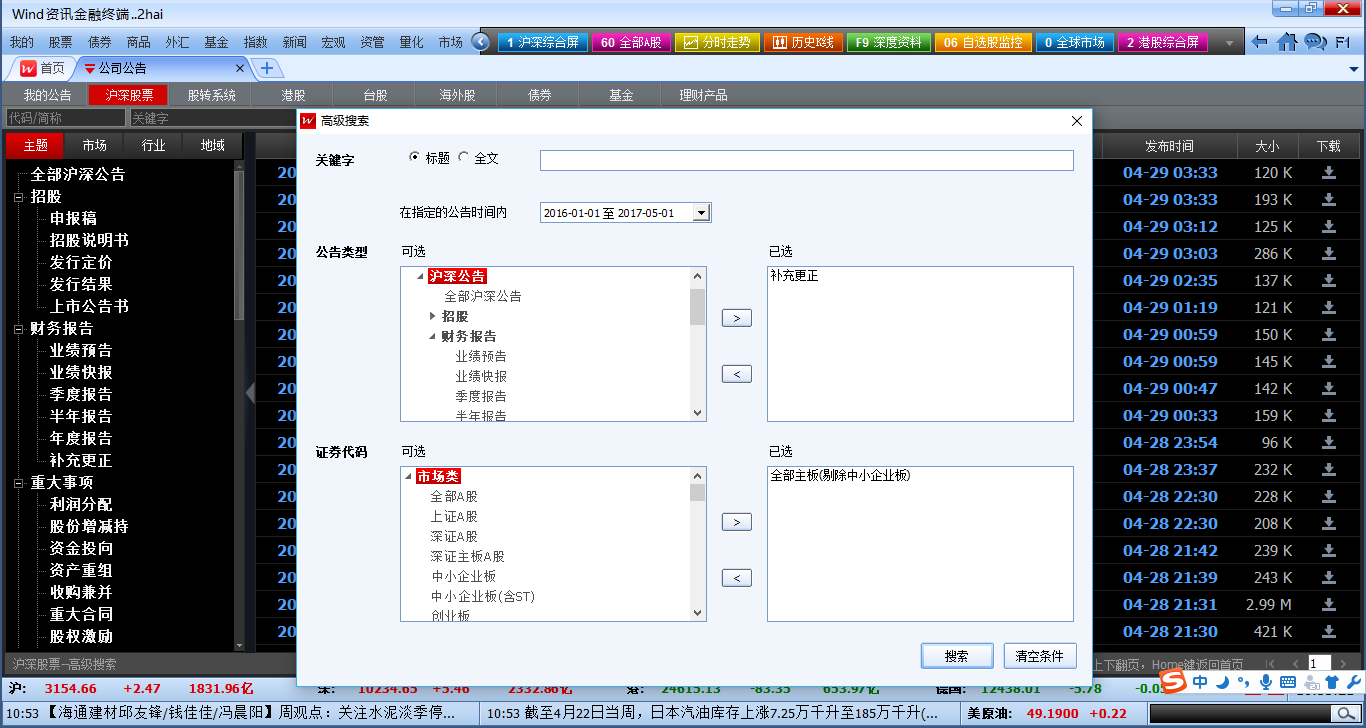Open F1 help in the top toolbar
Image resolution: width=1366 pixels, height=728 pixels.
point(1343,42)
